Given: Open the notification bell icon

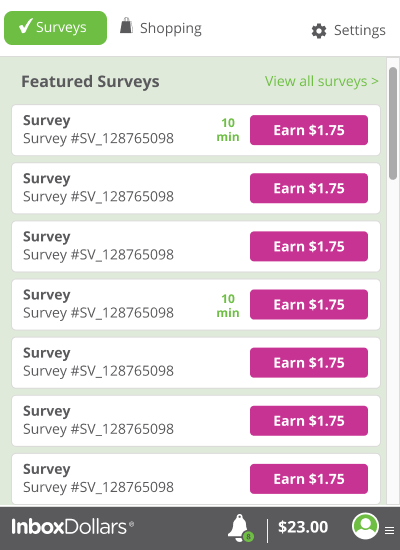Looking at the screenshot, I should click(x=239, y=527).
